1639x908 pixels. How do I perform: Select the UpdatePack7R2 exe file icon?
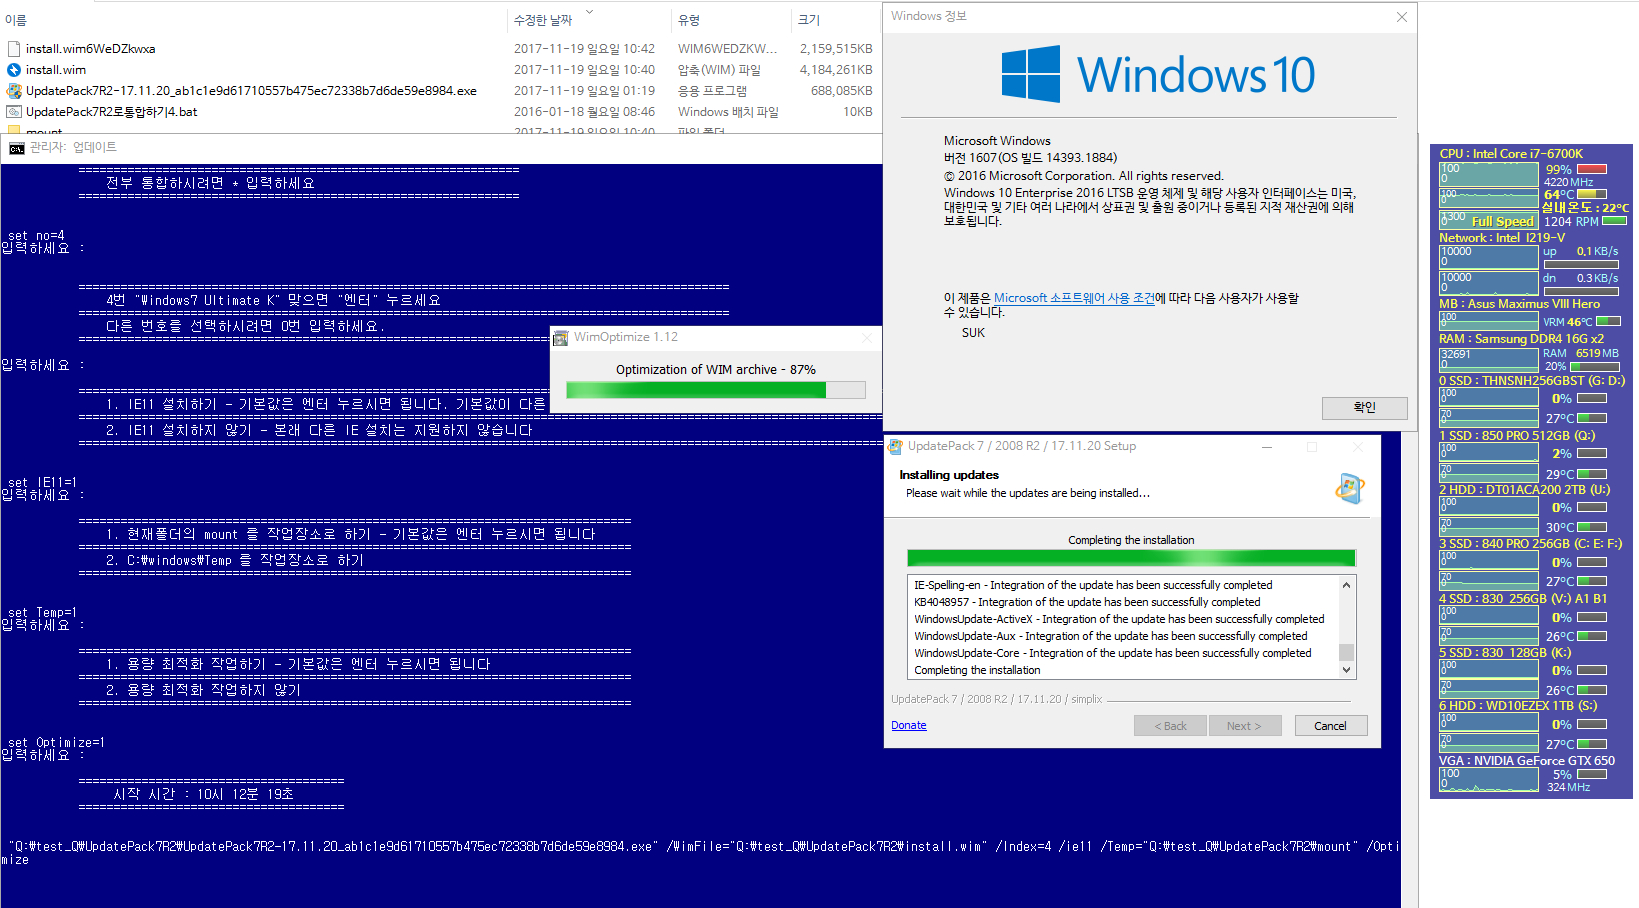coord(14,91)
